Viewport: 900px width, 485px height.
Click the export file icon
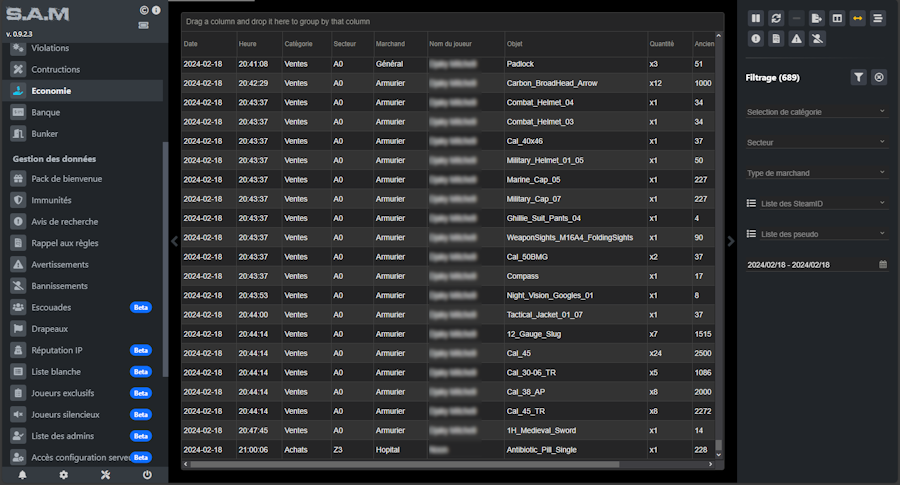pyautogui.click(x=817, y=18)
